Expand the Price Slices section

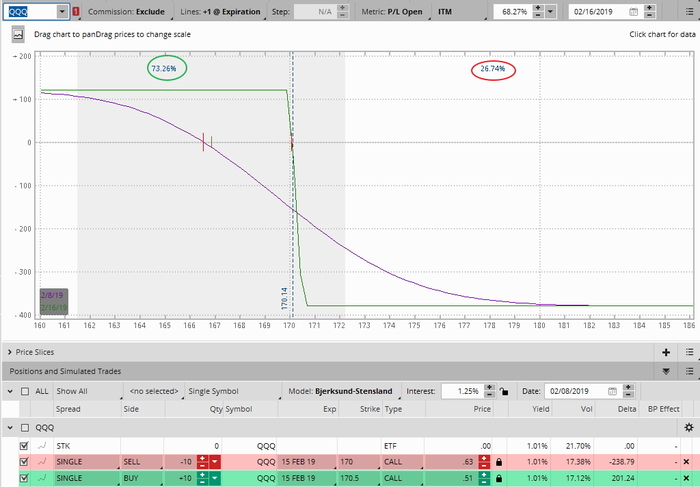tap(9, 352)
